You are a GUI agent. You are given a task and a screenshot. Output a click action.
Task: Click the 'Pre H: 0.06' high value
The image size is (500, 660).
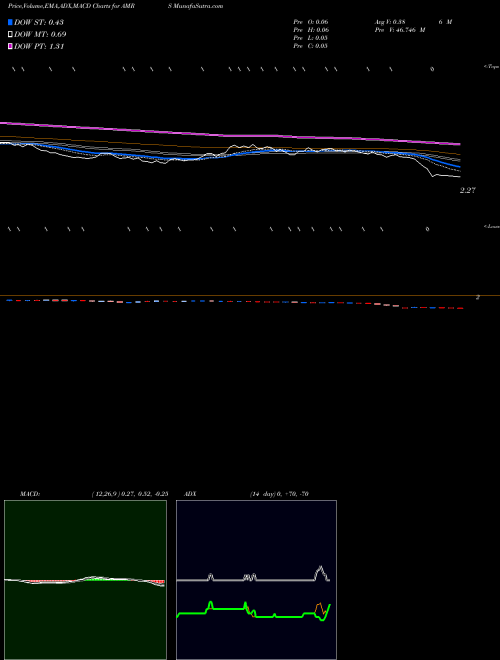tap(311, 30)
